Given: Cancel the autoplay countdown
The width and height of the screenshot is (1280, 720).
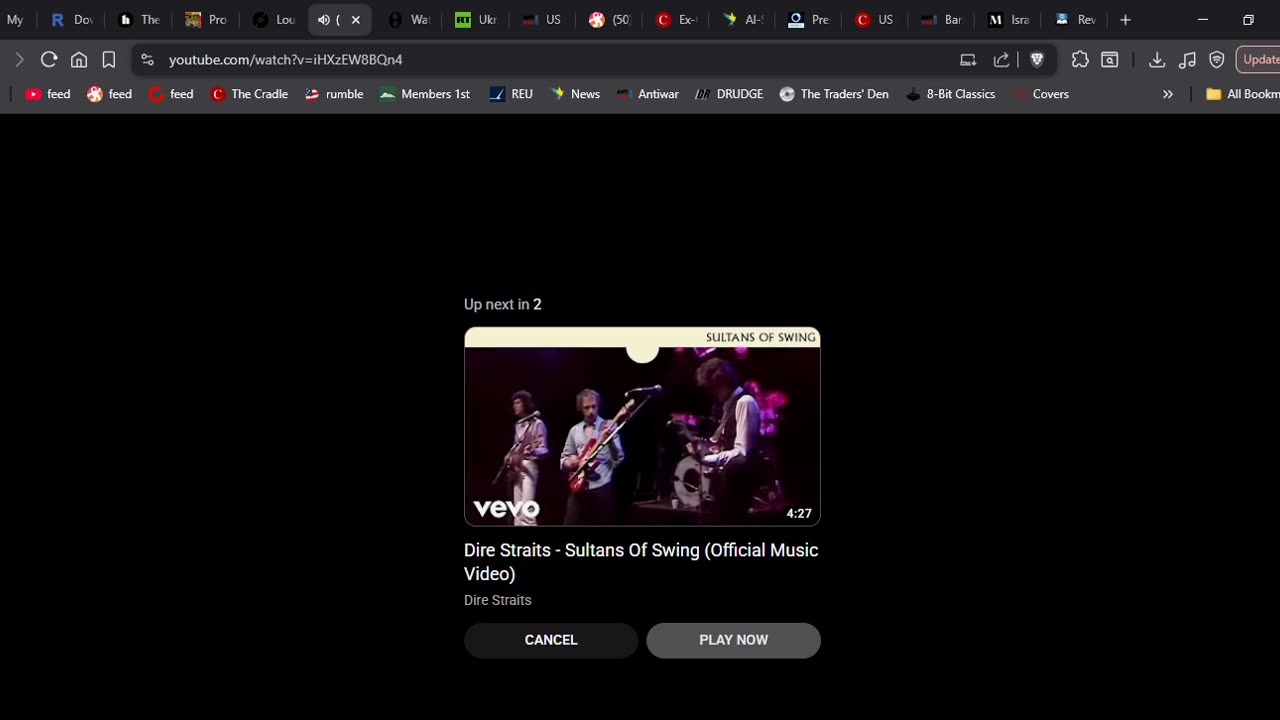Looking at the screenshot, I should 551,640.
